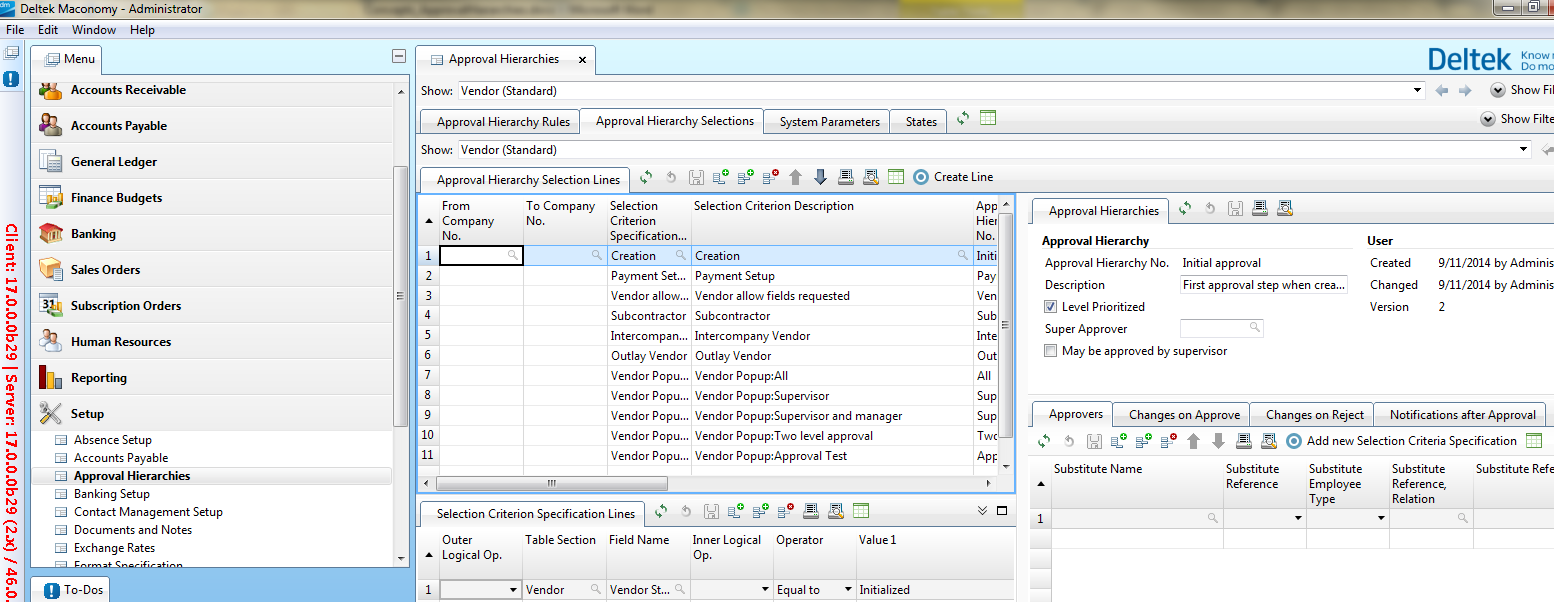This screenshot has height=602, width=1554.
Task: Click print preview icon in Approvers toolbar
Action: [1268, 441]
